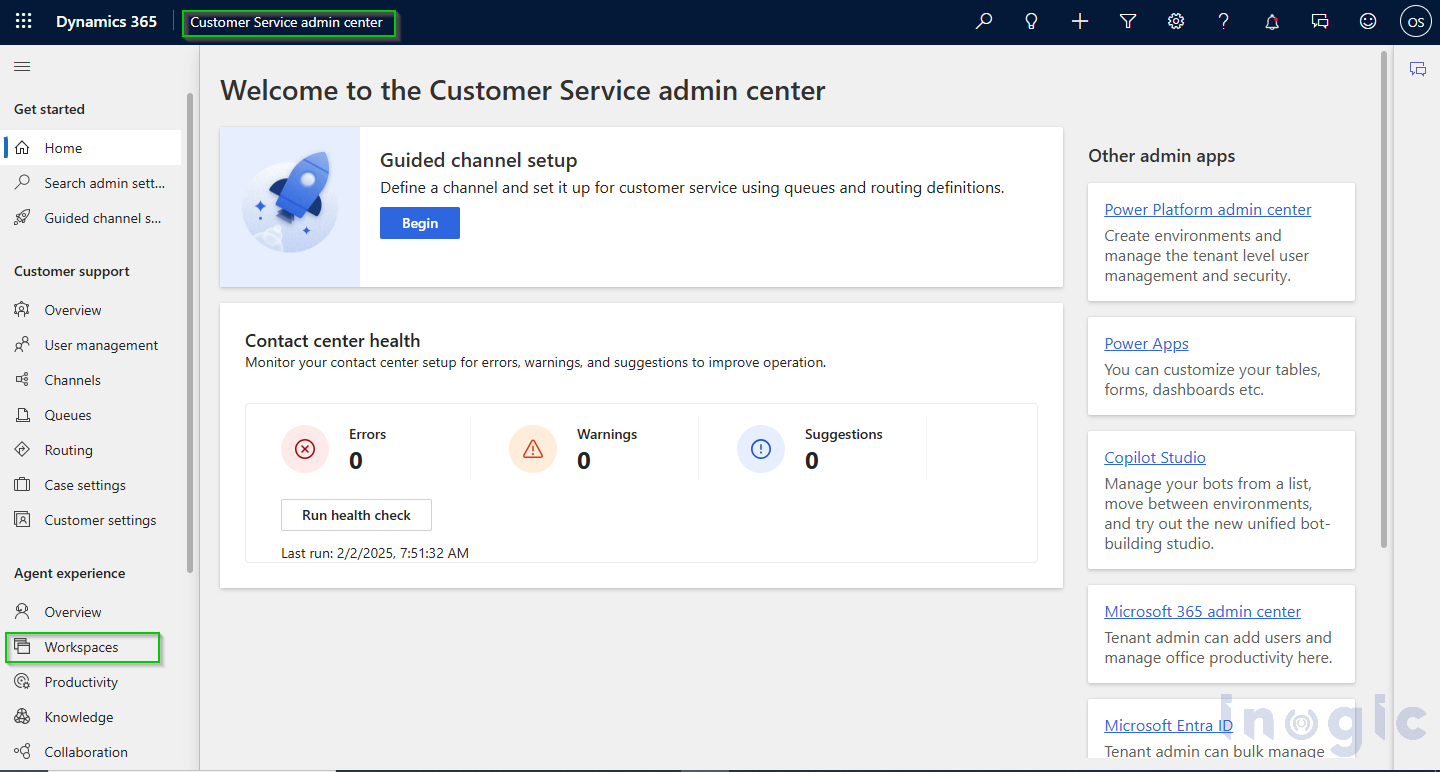Click the Case settings briefcase icon
The width and height of the screenshot is (1440, 772).
click(x=22, y=485)
